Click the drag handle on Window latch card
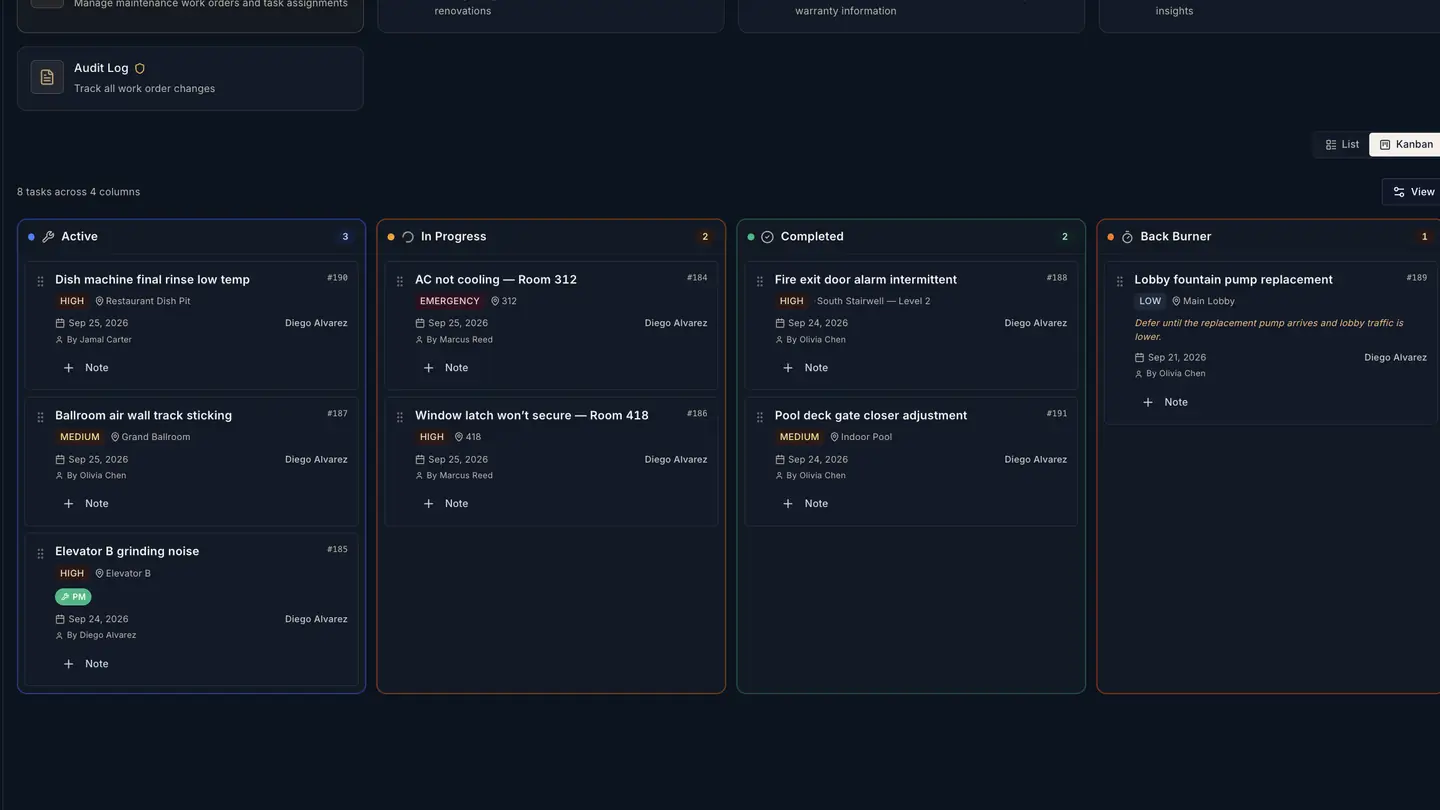 pyautogui.click(x=400, y=417)
